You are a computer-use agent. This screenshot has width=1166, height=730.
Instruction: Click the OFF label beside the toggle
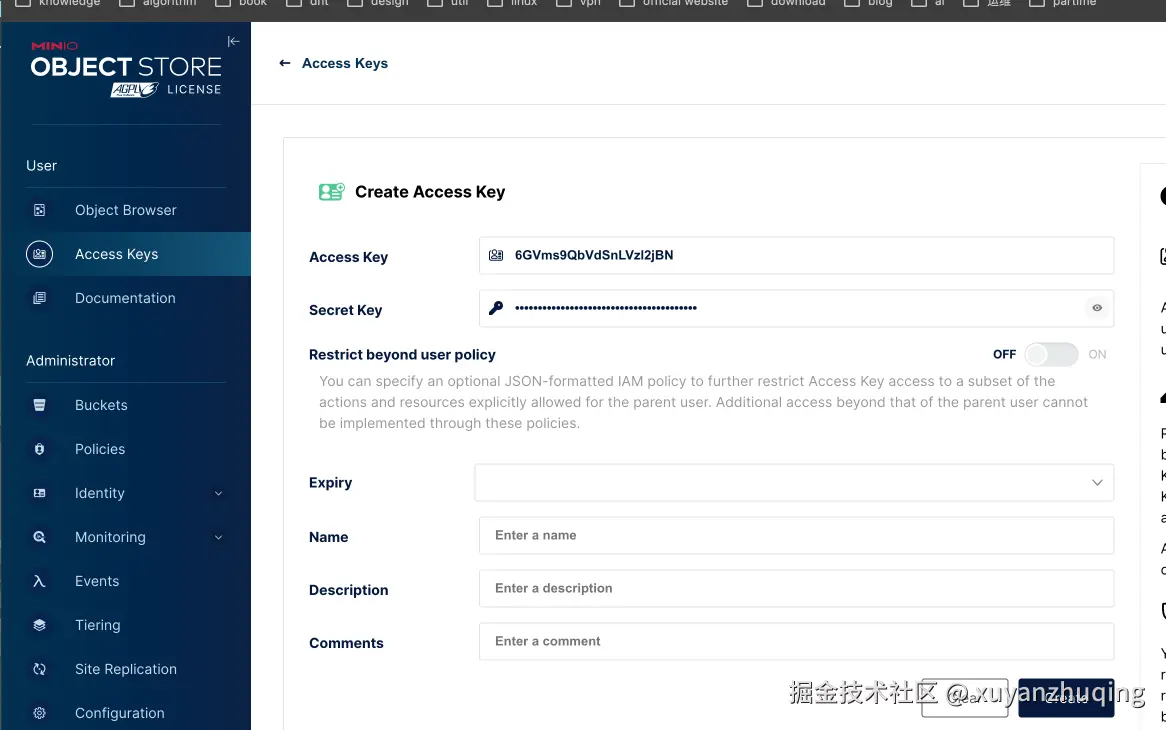(1004, 355)
